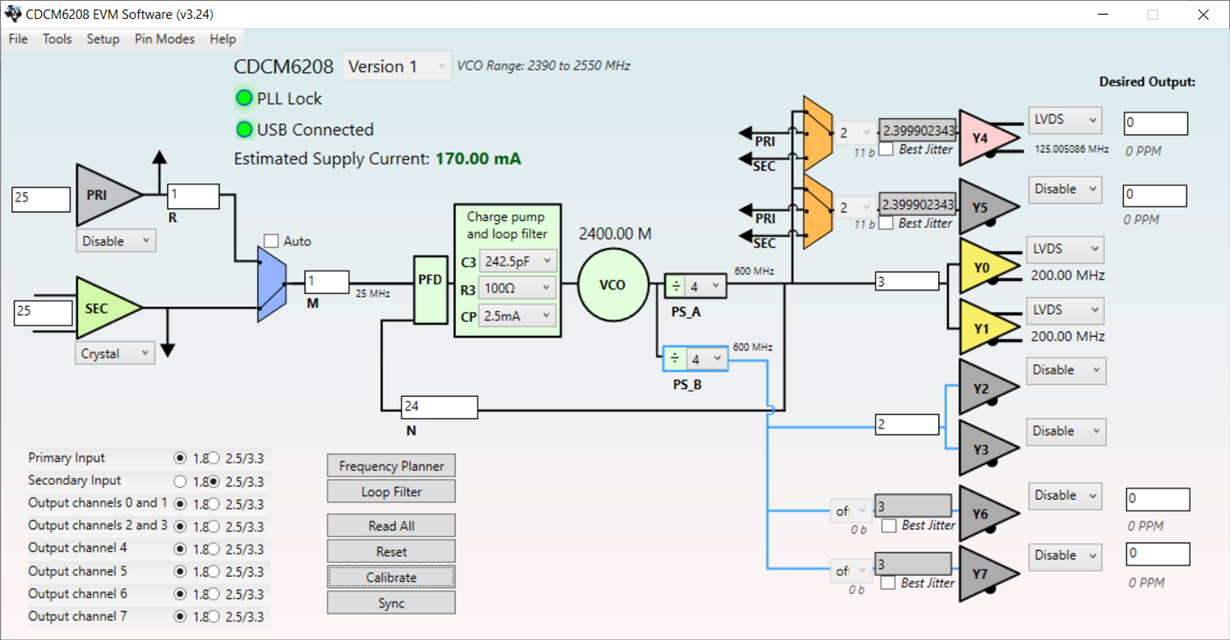This screenshot has width=1230, height=640.
Task: Open the R3 100Ω dropdown
Action: tap(516, 288)
